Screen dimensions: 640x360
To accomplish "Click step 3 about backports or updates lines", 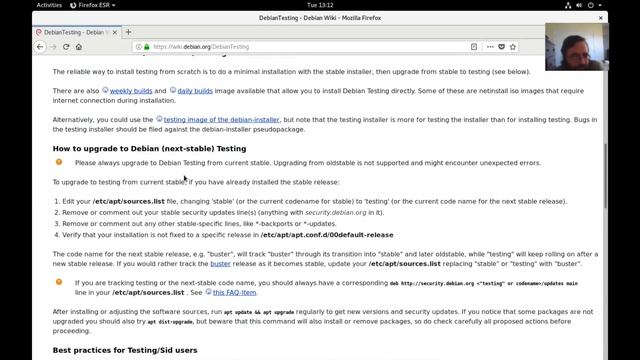I will click(x=199, y=224).
